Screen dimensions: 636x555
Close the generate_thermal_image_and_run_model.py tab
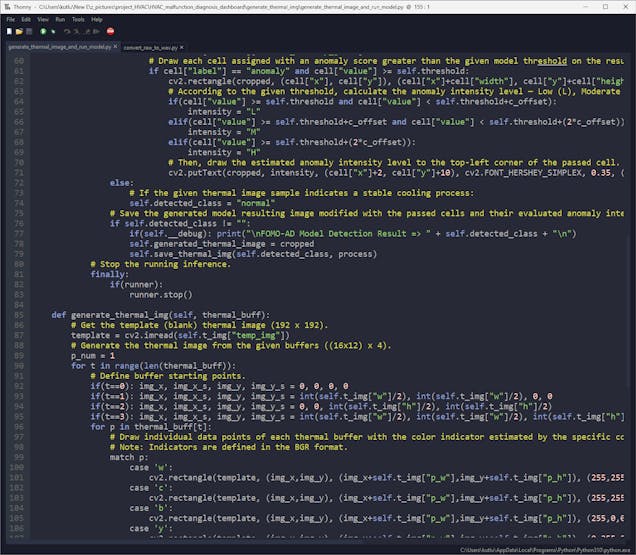click(x=115, y=47)
